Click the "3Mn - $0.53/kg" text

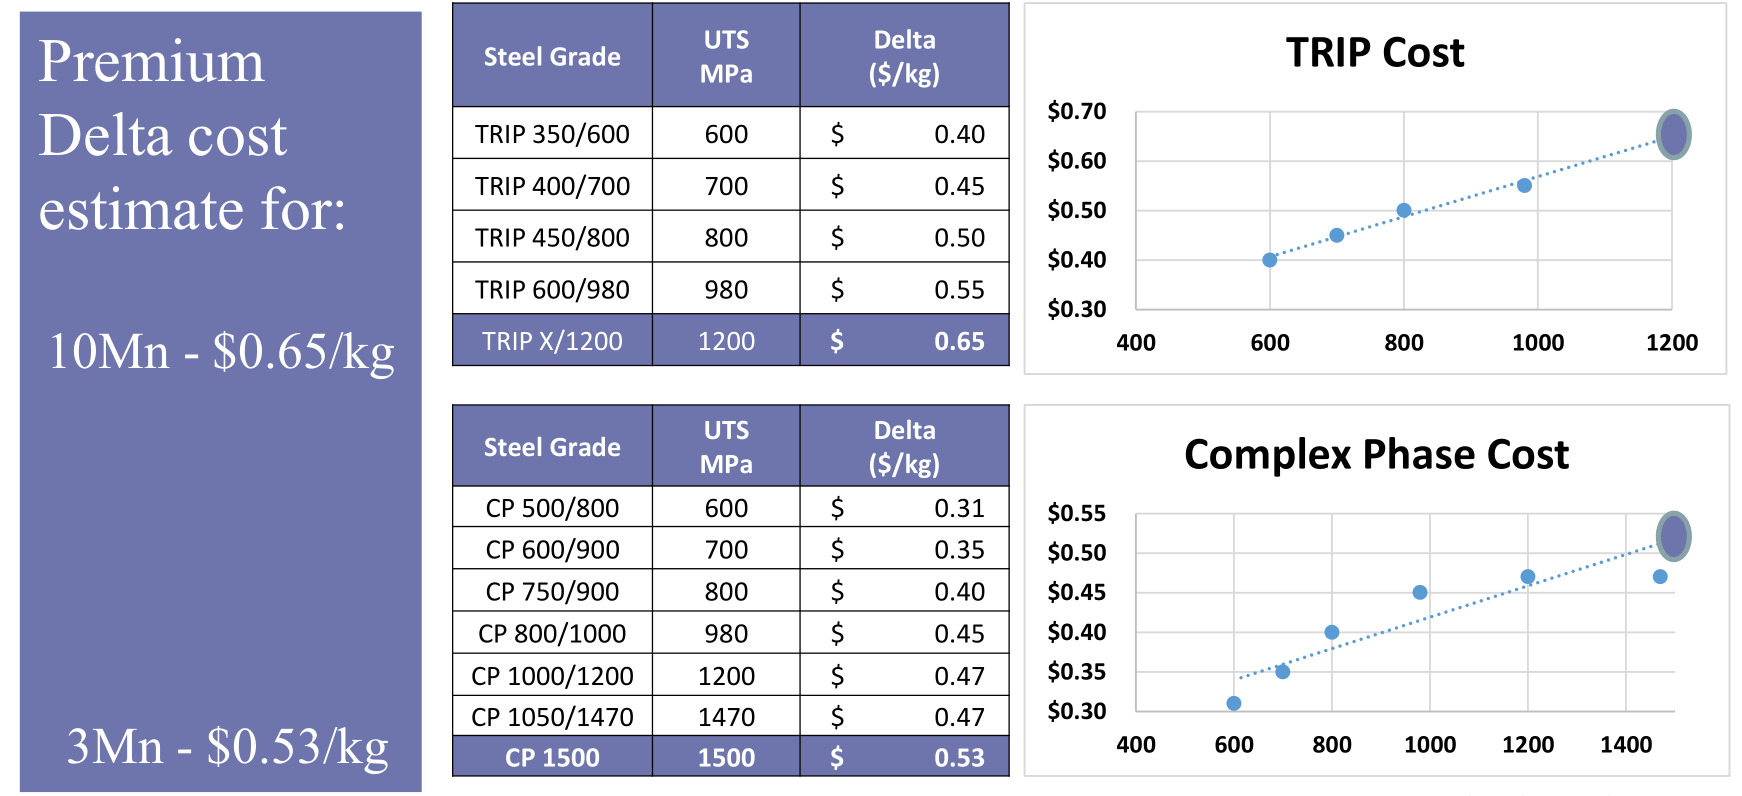pyautogui.click(x=227, y=747)
